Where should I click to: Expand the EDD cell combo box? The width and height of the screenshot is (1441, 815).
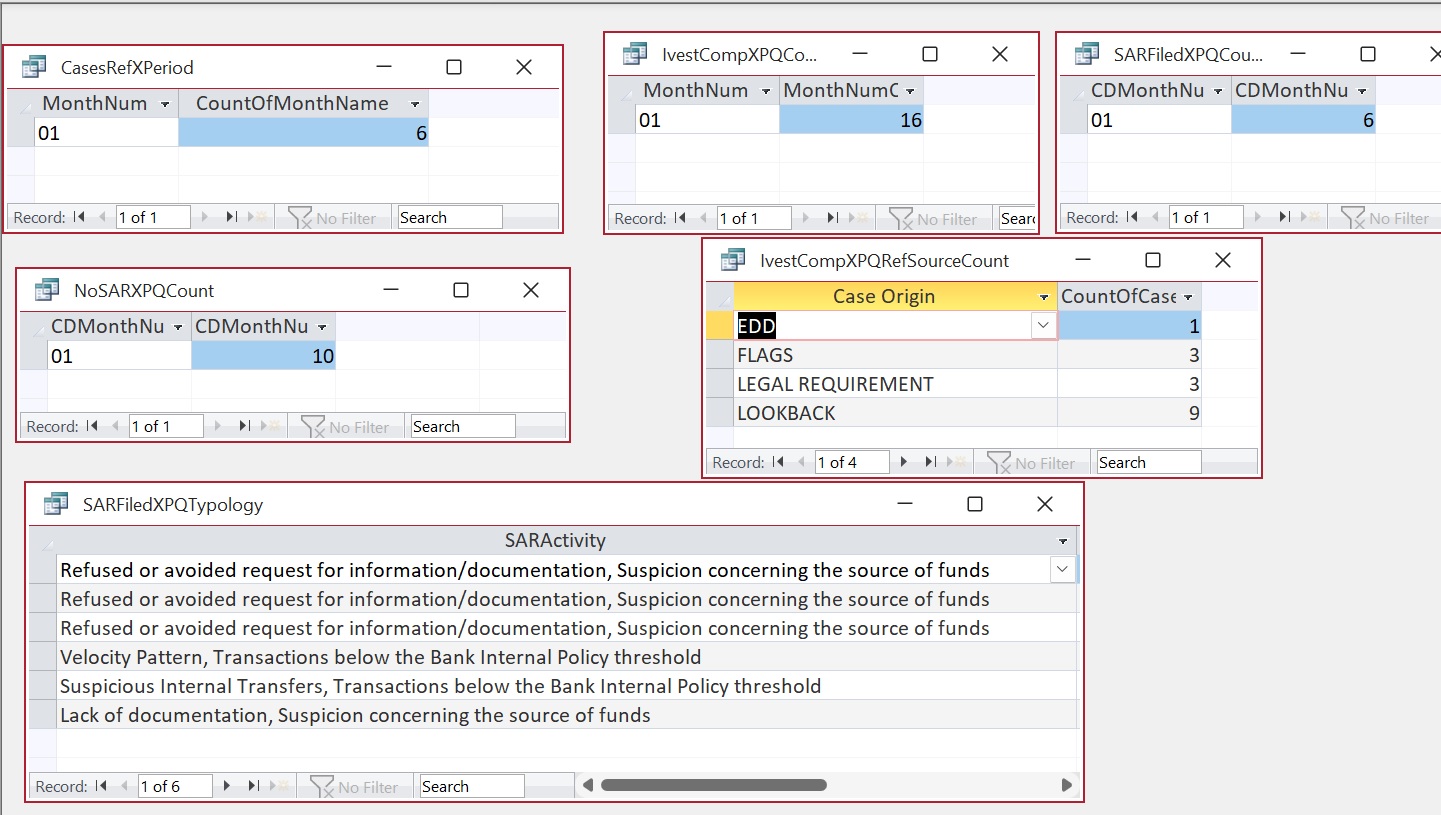point(1044,325)
